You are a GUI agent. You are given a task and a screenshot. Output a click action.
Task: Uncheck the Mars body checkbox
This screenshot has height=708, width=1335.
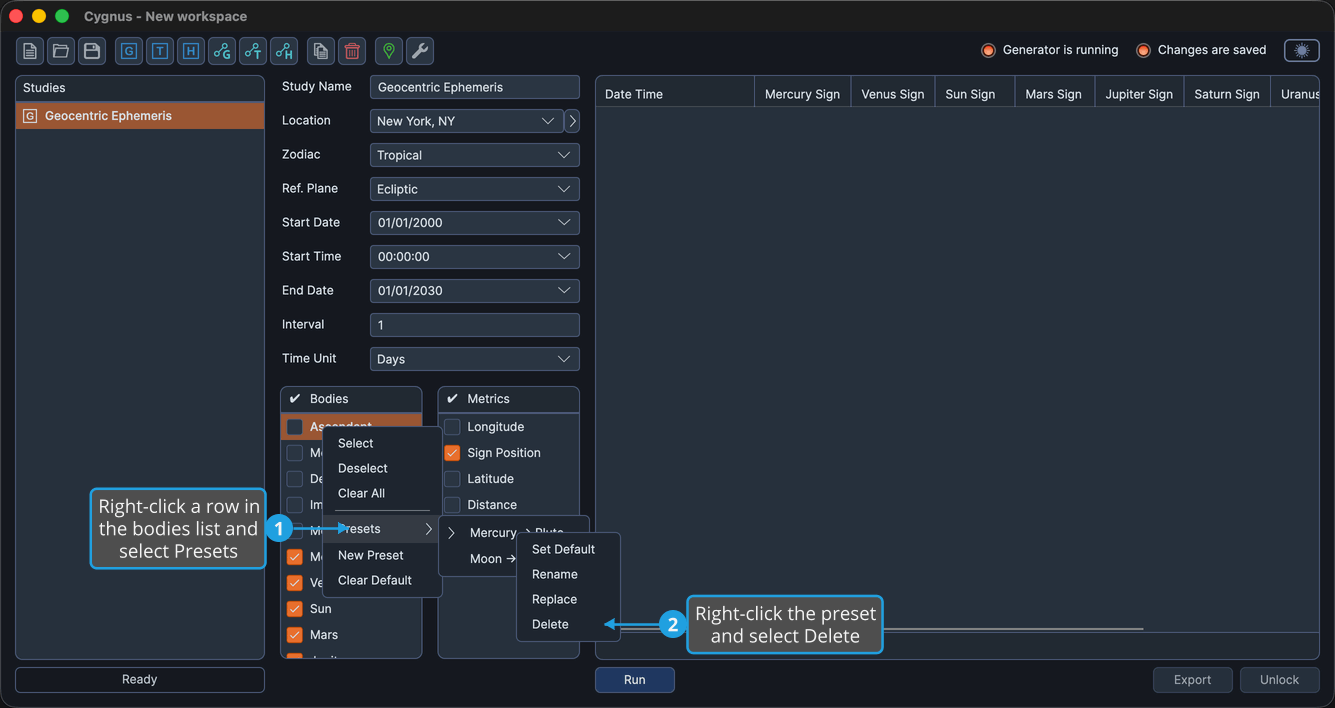coord(295,635)
